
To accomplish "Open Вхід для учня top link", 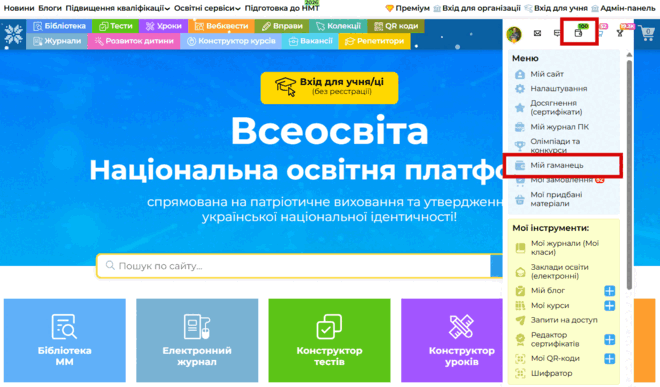I will point(556,8).
